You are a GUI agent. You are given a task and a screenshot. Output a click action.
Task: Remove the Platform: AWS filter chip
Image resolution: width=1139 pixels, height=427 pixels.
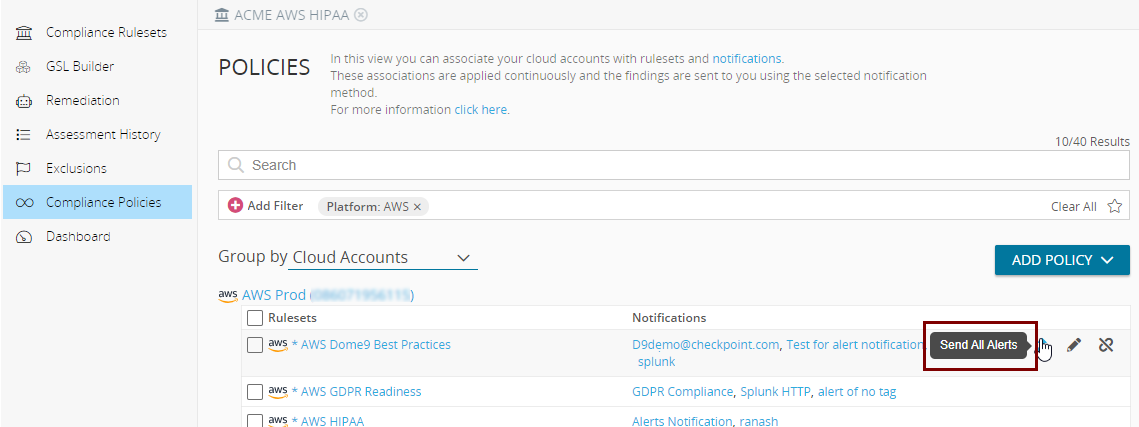point(417,207)
